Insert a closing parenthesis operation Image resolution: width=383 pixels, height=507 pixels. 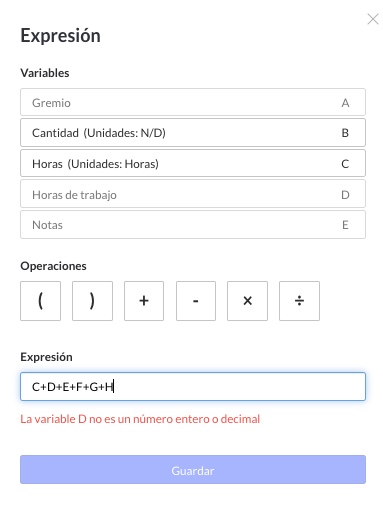pyautogui.click(x=92, y=301)
